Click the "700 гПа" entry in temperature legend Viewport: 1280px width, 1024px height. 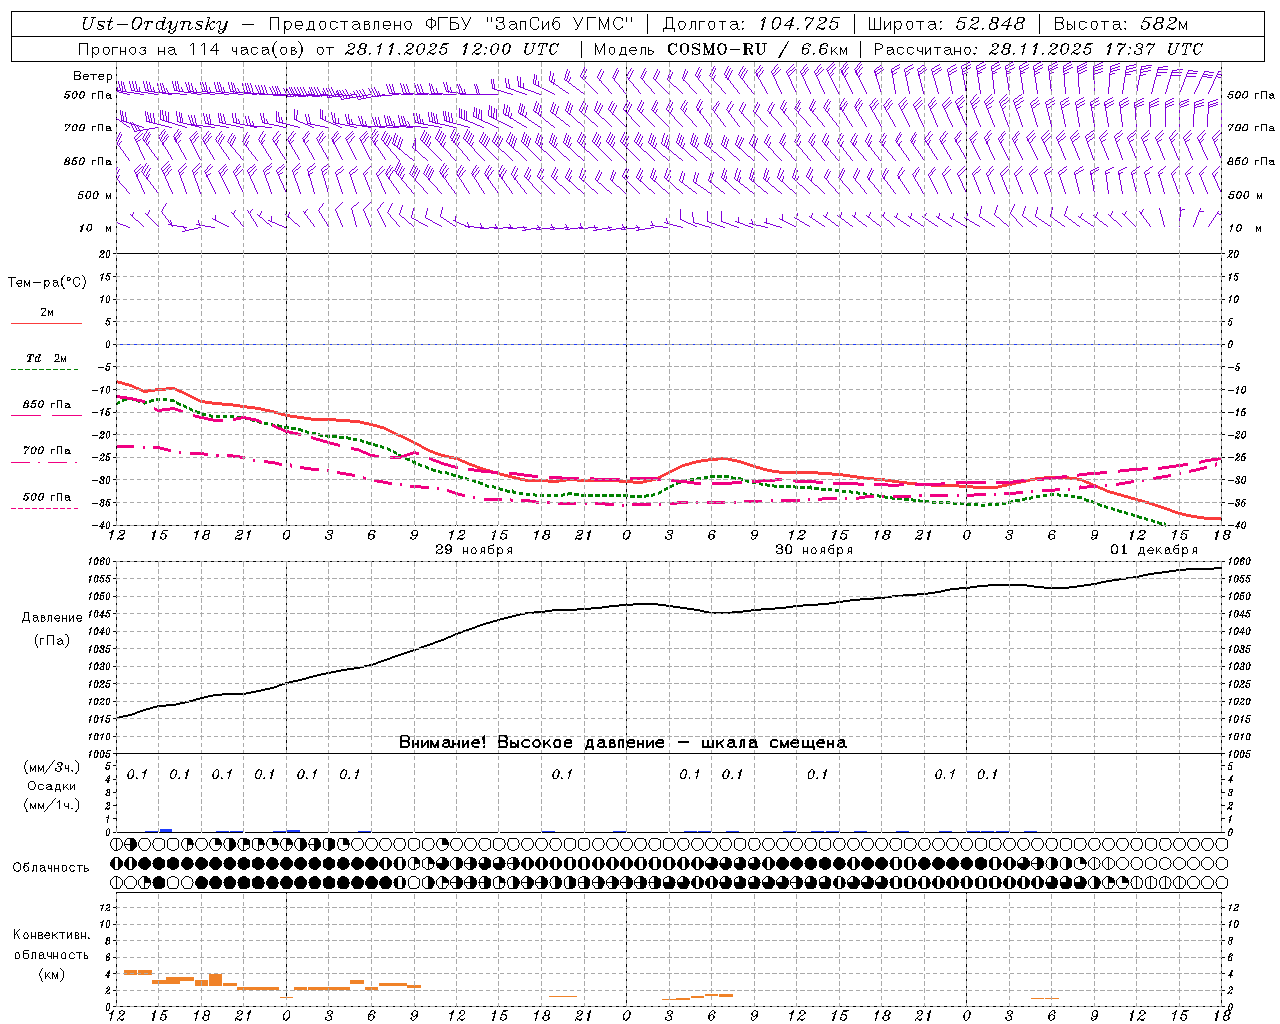pos(46,450)
